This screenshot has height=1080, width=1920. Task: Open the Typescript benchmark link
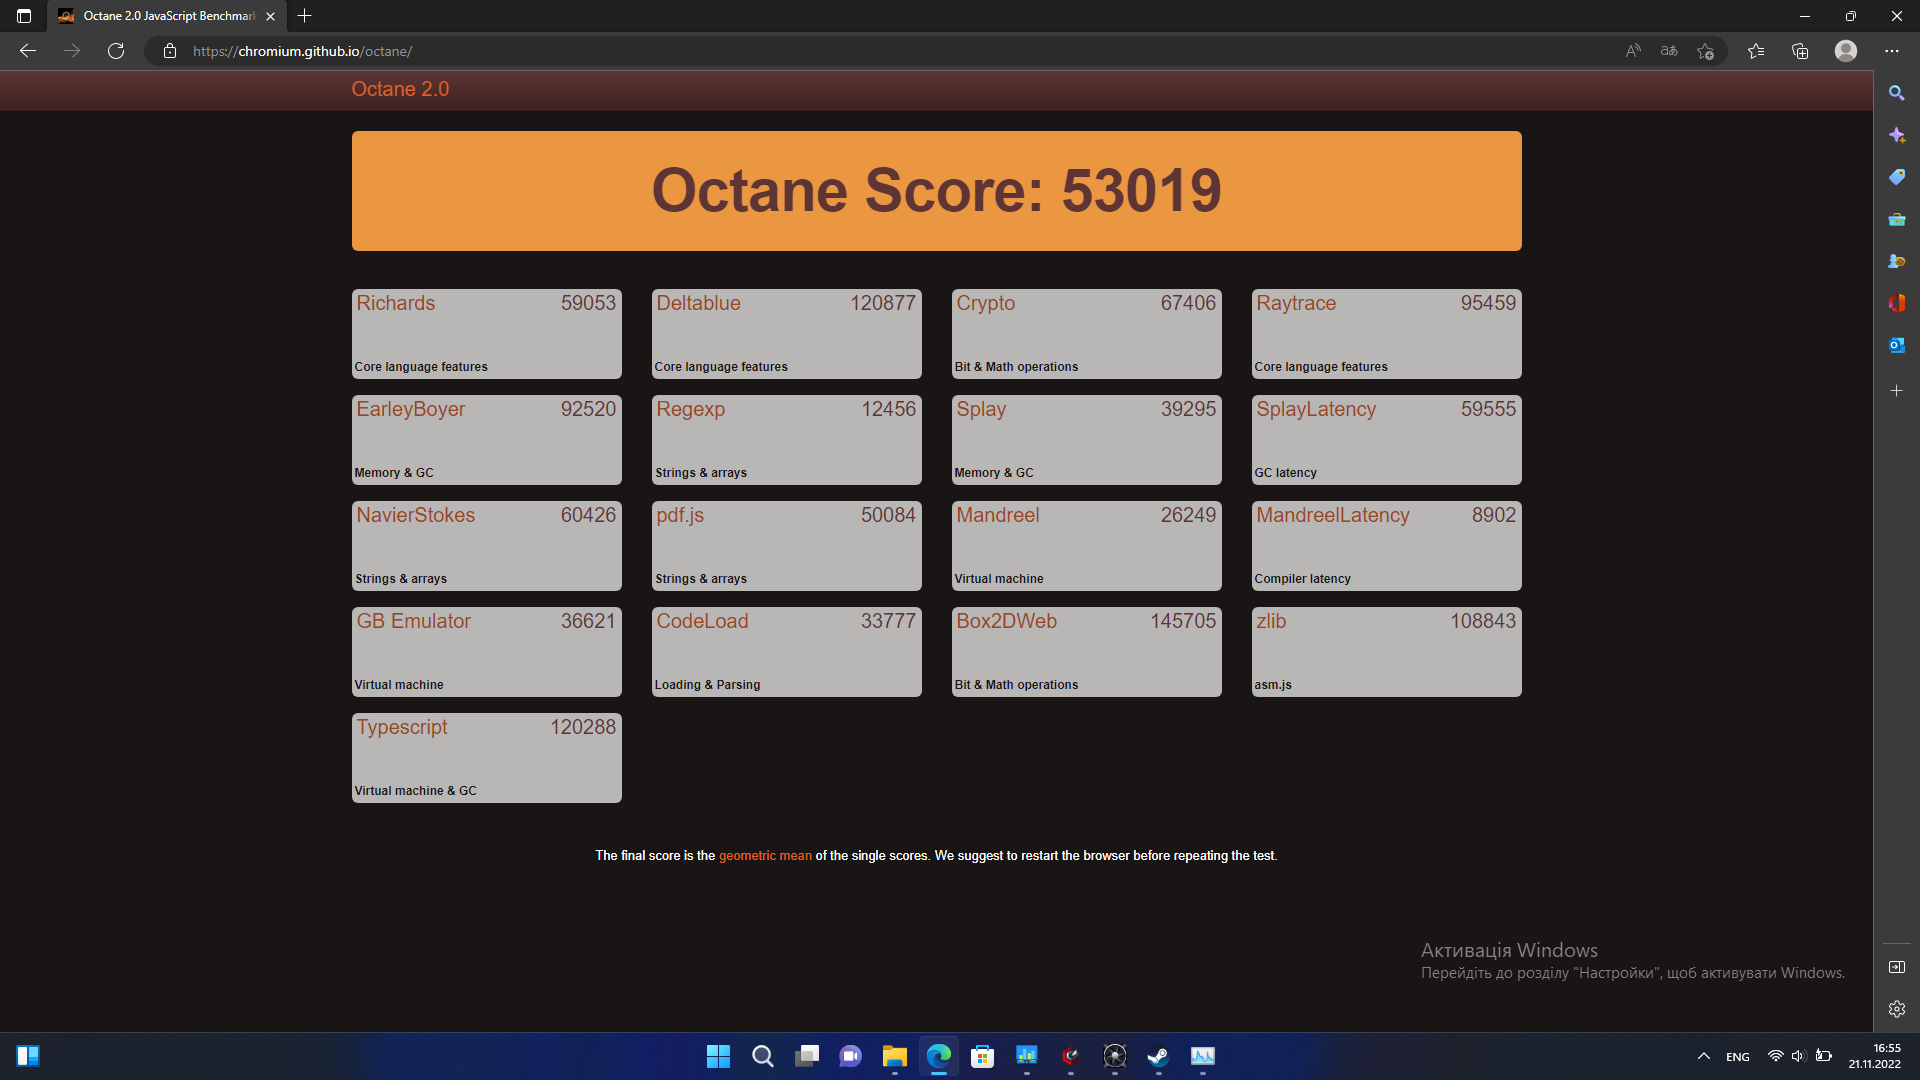coord(401,727)
